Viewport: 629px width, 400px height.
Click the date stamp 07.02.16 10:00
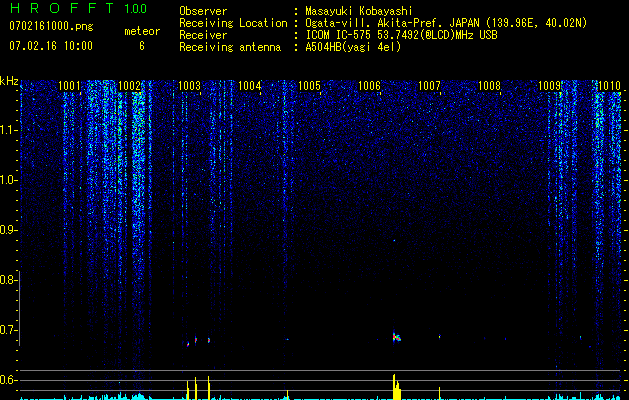point(51,46)
